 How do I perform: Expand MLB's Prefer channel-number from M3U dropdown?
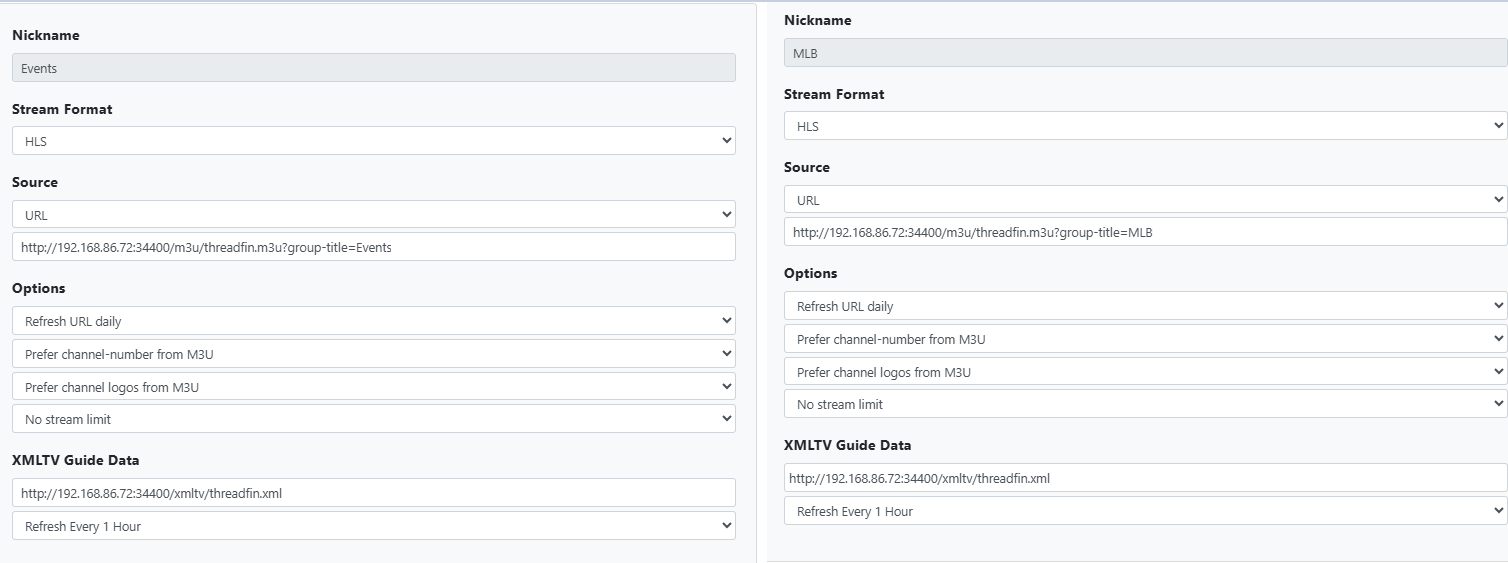tap(1145, 339)
